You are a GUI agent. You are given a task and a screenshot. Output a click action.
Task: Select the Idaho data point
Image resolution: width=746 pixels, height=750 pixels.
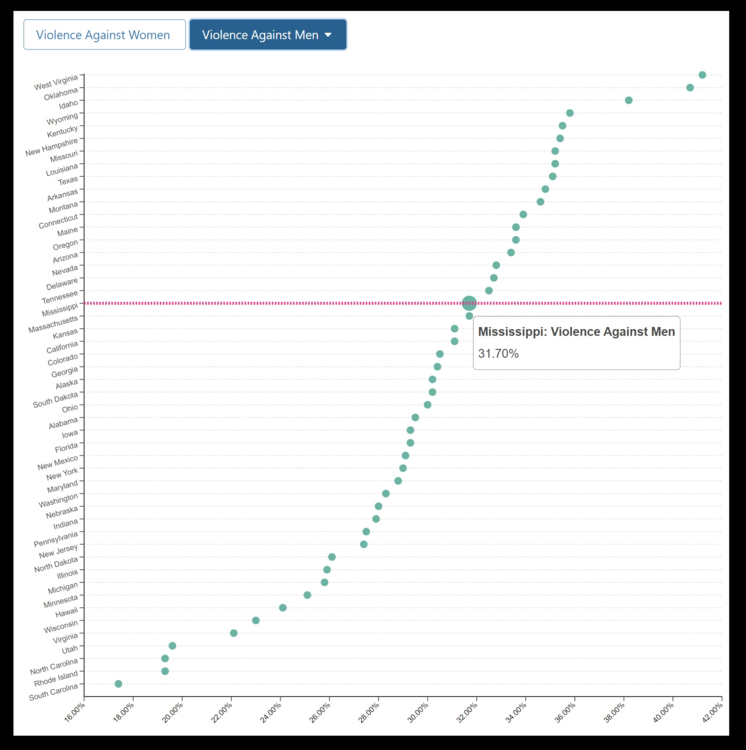[629, 100]
